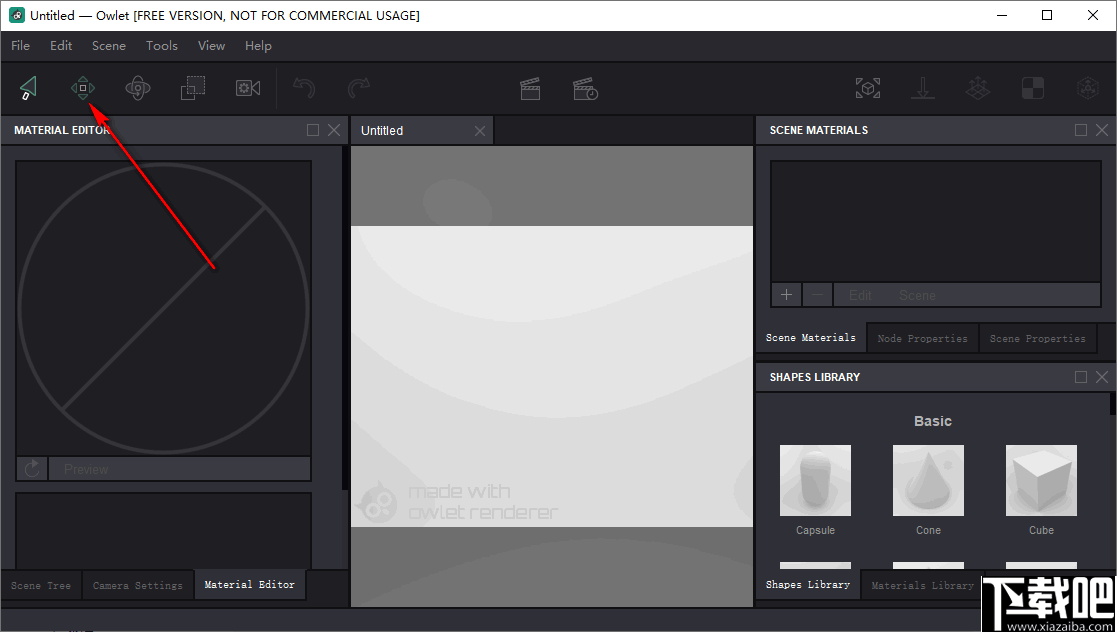Select the Cone shape thumbnail
The width and height of the screenshot is (1117, 632).
(x=928, y=480)
